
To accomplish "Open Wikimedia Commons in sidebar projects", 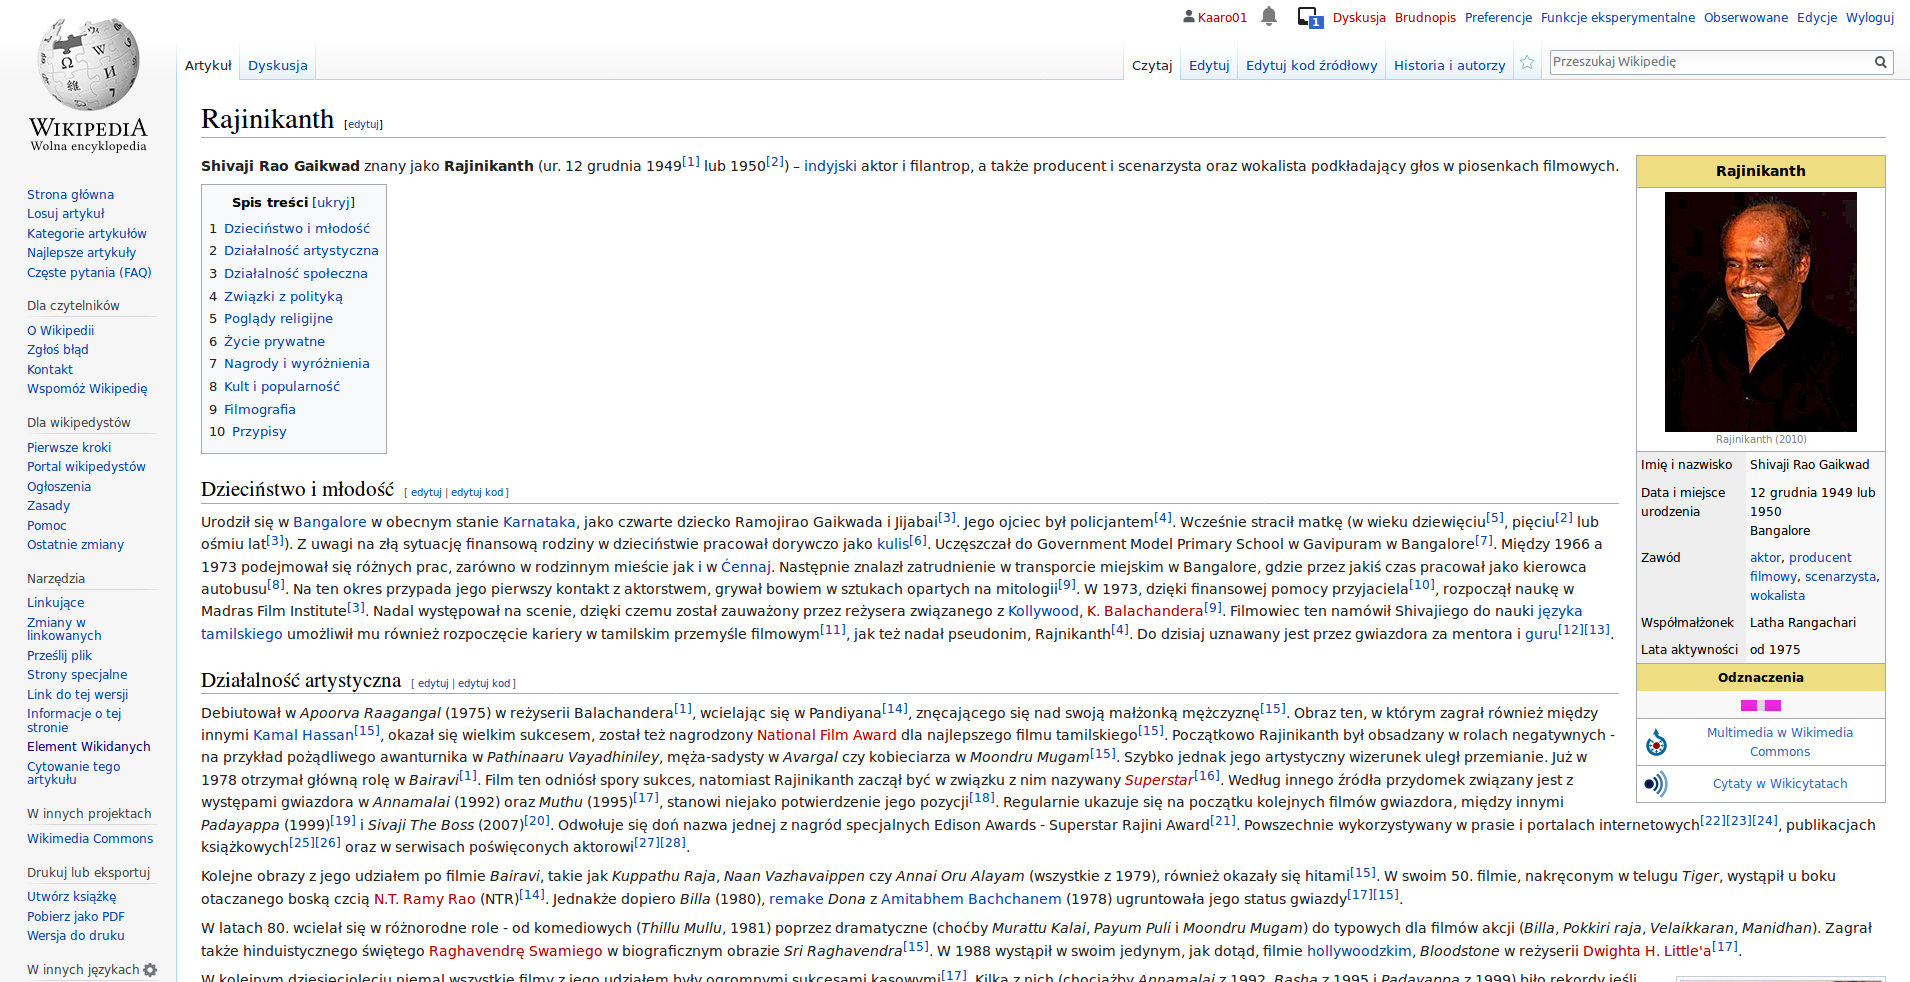I will click(90, 839).
